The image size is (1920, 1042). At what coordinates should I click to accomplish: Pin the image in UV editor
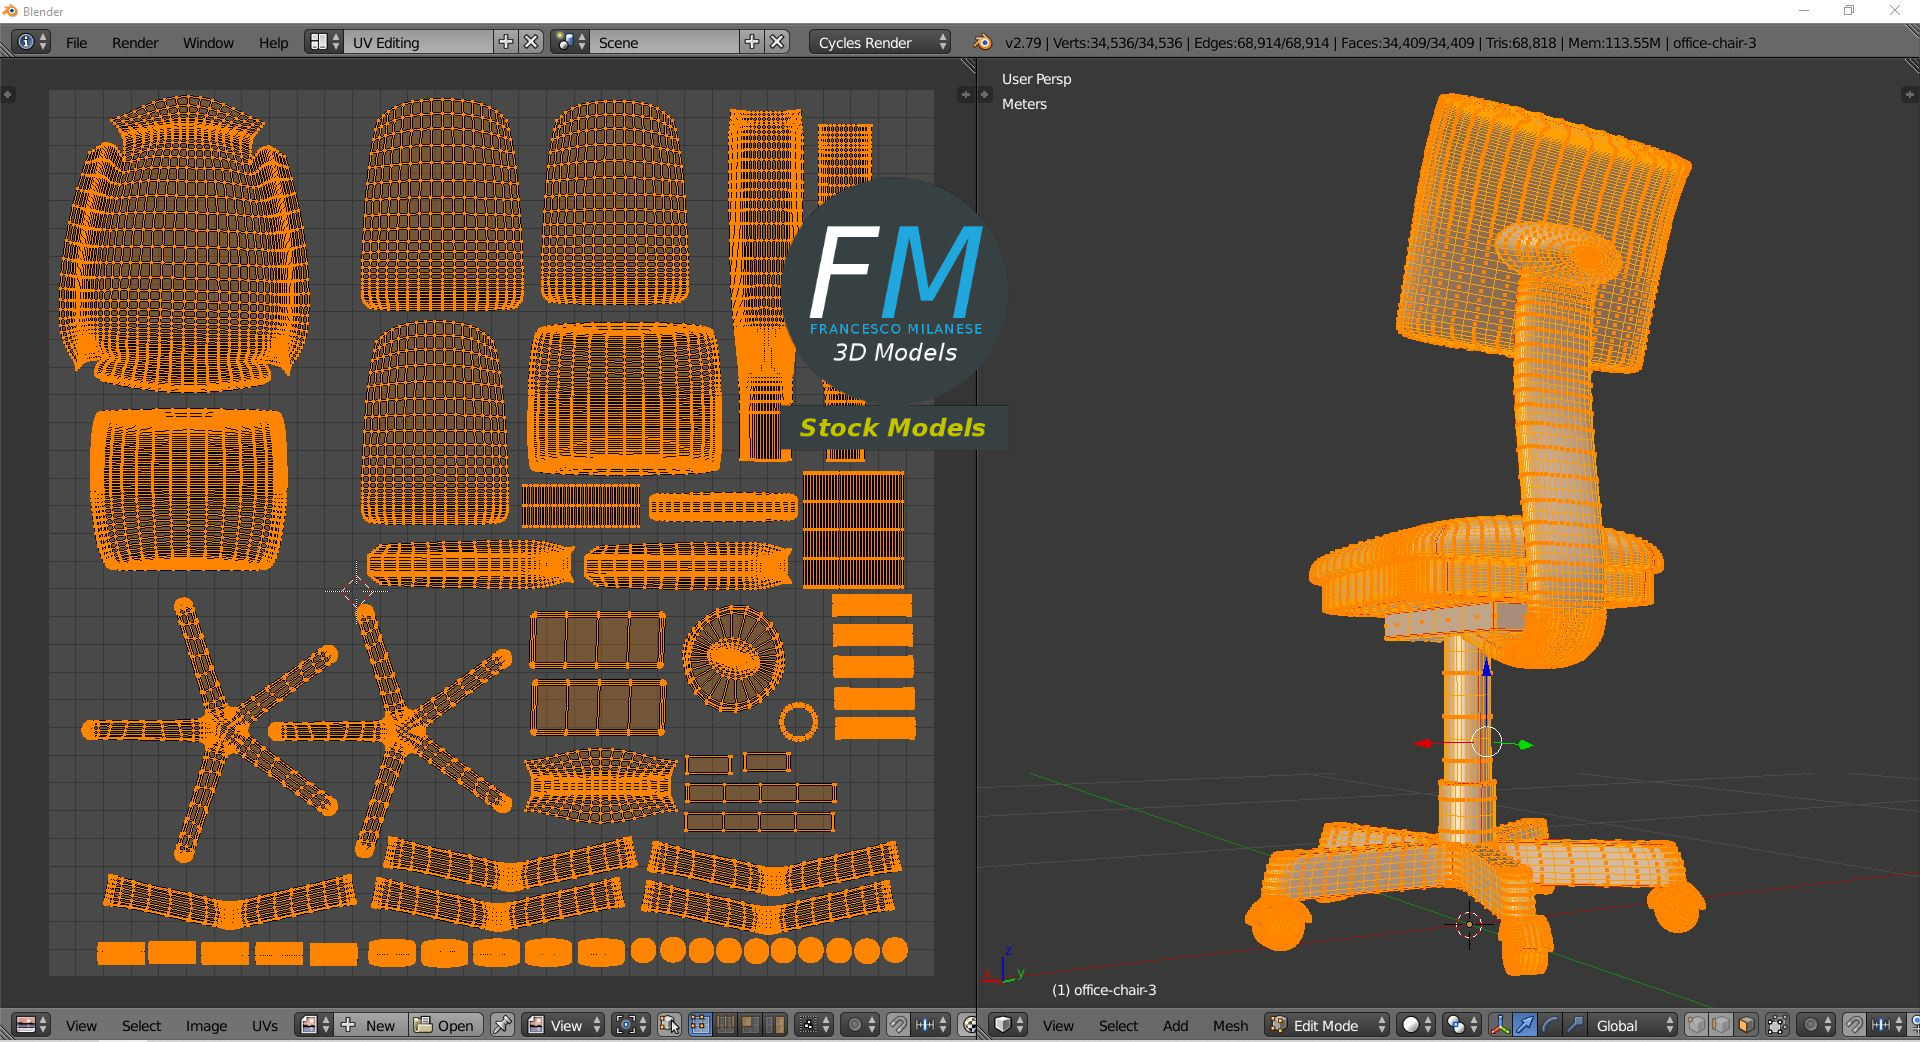click(x=502, y=1025)
